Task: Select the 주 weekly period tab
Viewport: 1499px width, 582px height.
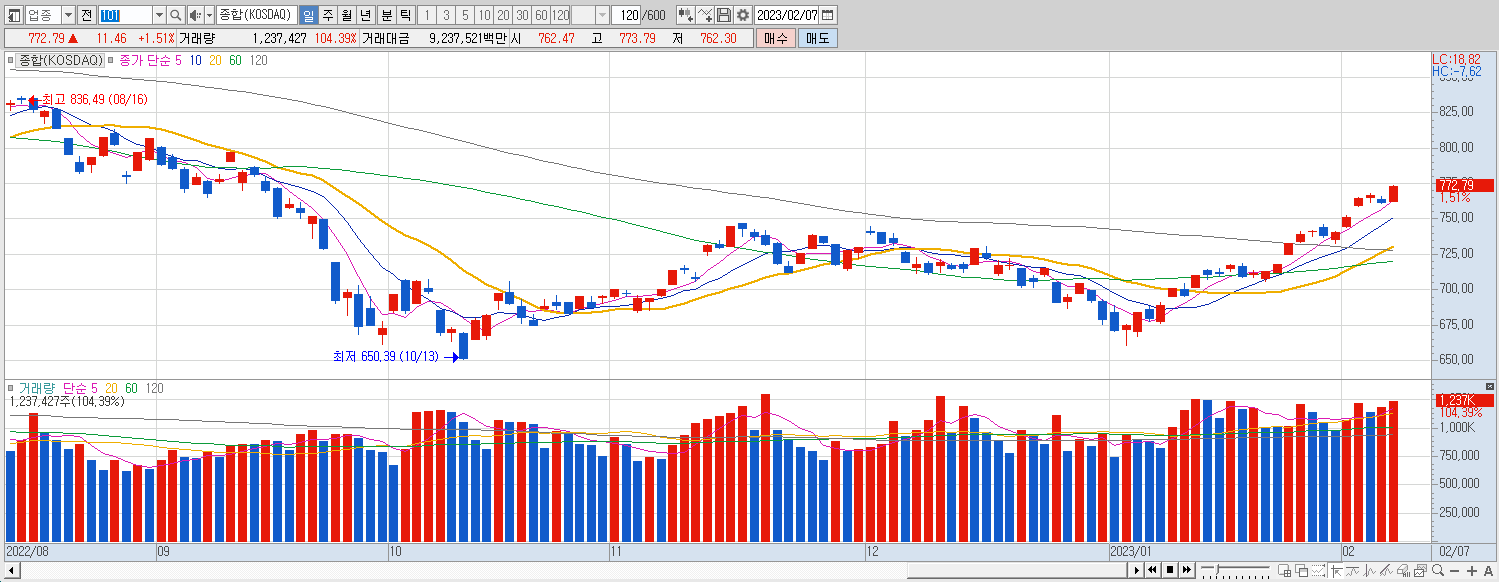Action: pyautogui.click(x=328, y=15)
